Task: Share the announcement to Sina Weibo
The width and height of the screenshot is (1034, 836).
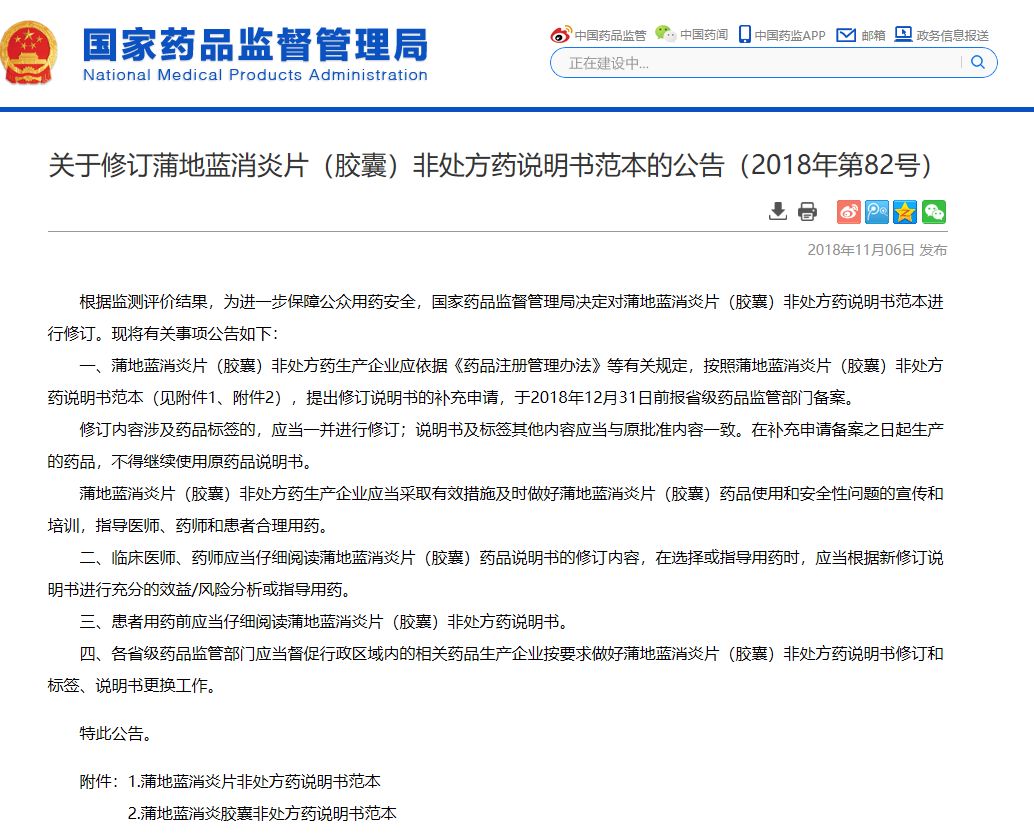Action: 848,211
